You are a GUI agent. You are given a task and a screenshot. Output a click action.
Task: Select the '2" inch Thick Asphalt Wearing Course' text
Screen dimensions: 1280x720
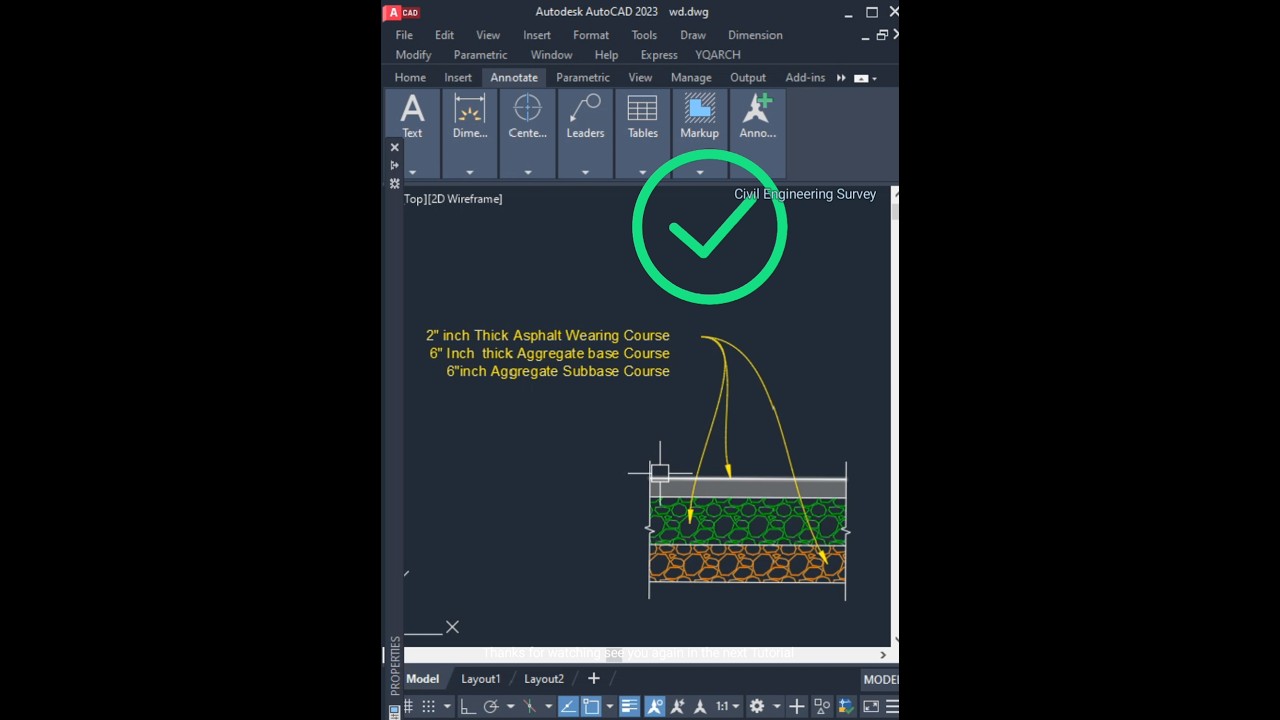pyautogui.click(x=548, y=335)
